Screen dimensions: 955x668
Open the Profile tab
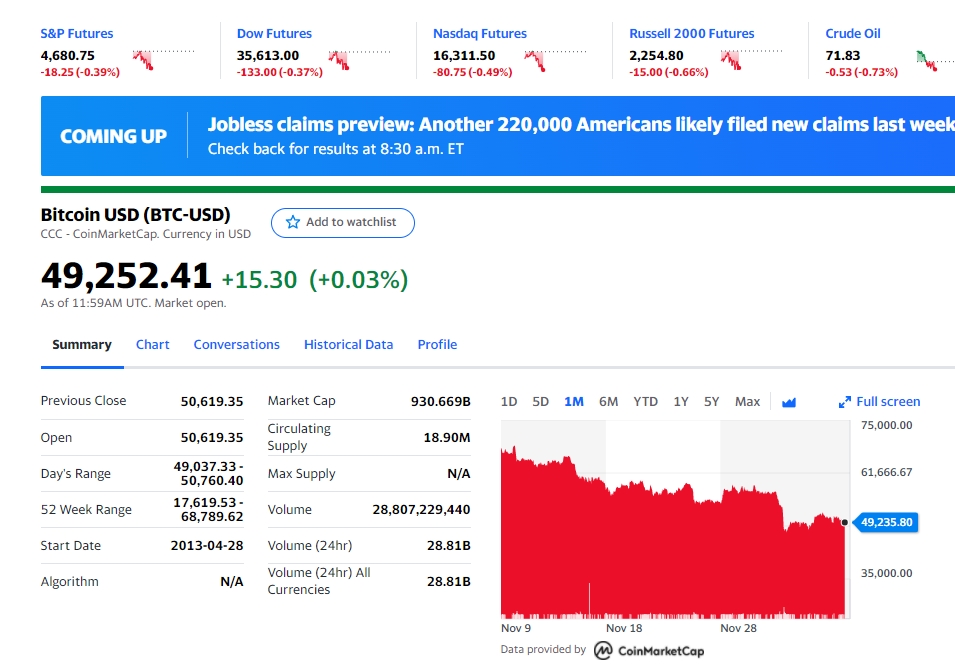pos(437,345)
